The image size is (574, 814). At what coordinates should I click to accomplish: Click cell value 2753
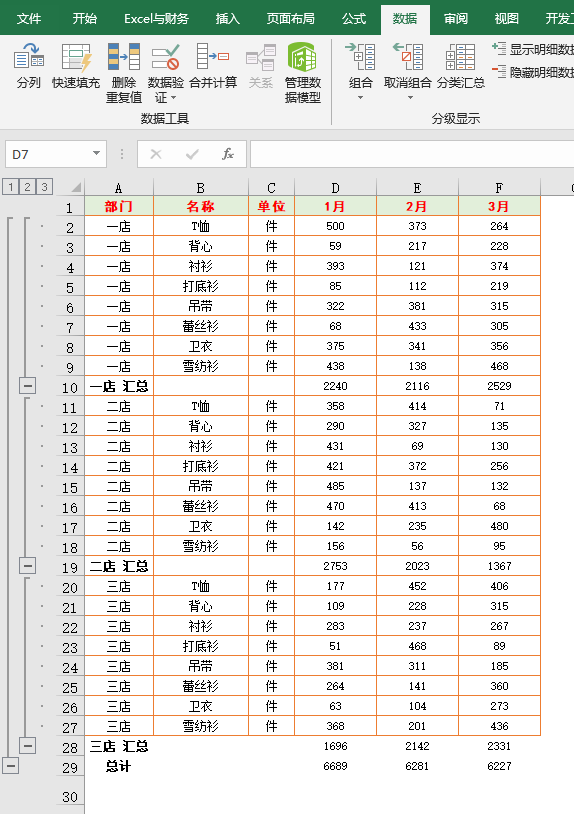(x=335, y=566)
